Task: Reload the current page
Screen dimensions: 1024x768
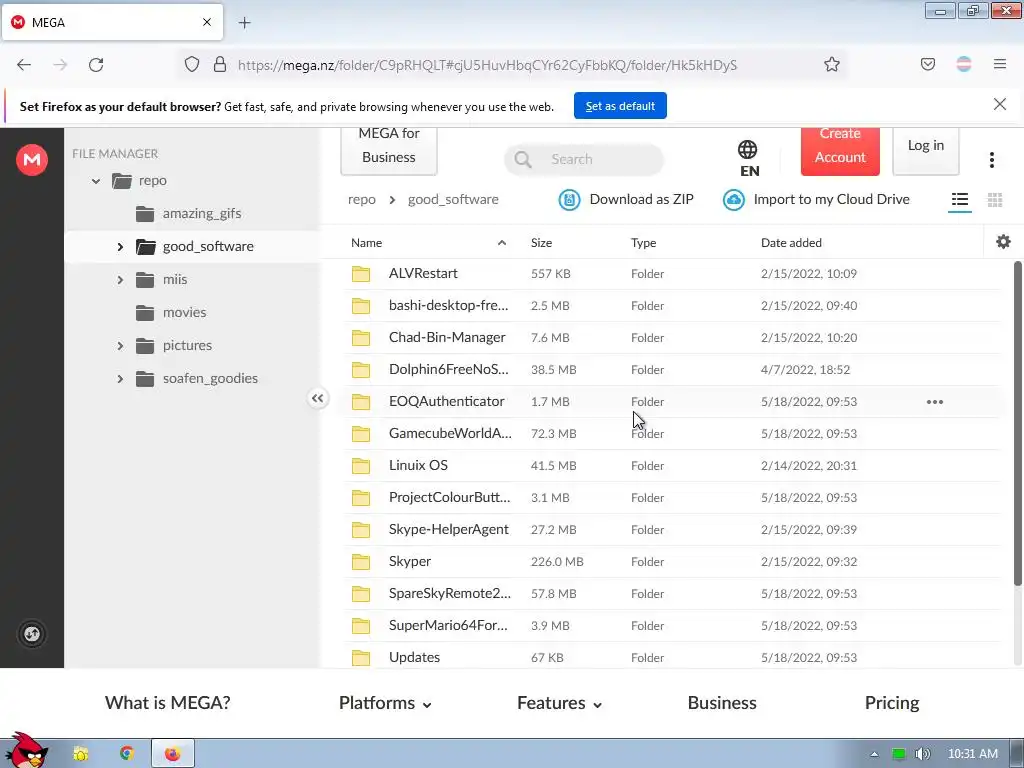Action: click(x=96, y=65)
